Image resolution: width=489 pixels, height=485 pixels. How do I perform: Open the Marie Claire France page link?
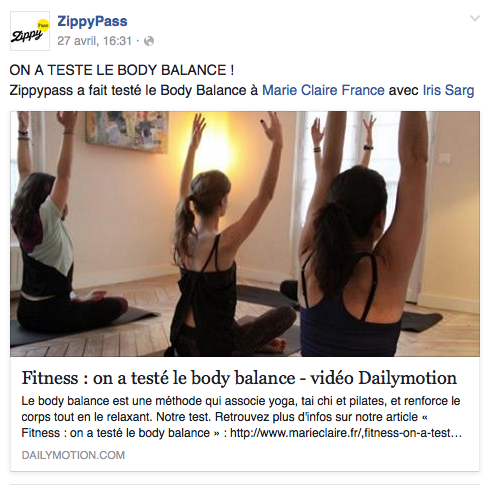323,90
